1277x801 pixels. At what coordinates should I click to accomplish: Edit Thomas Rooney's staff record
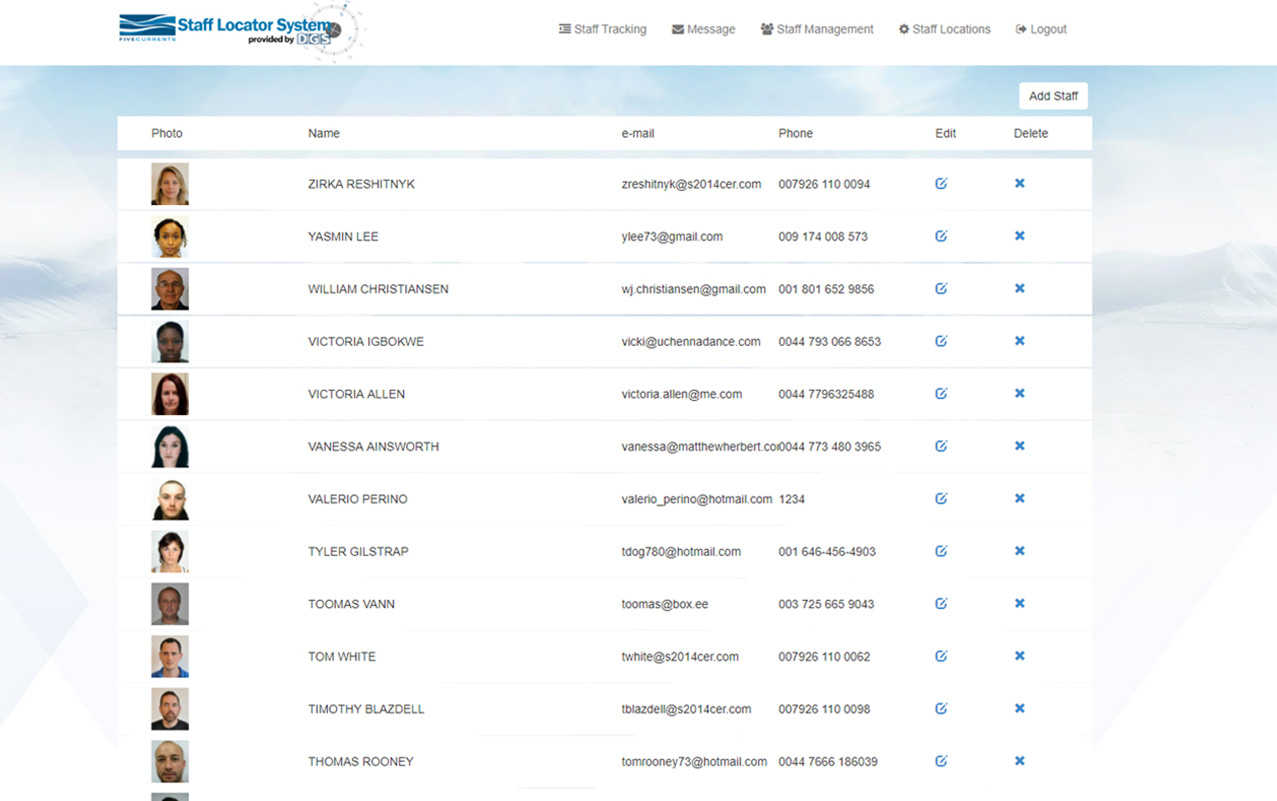click(941, 761)
